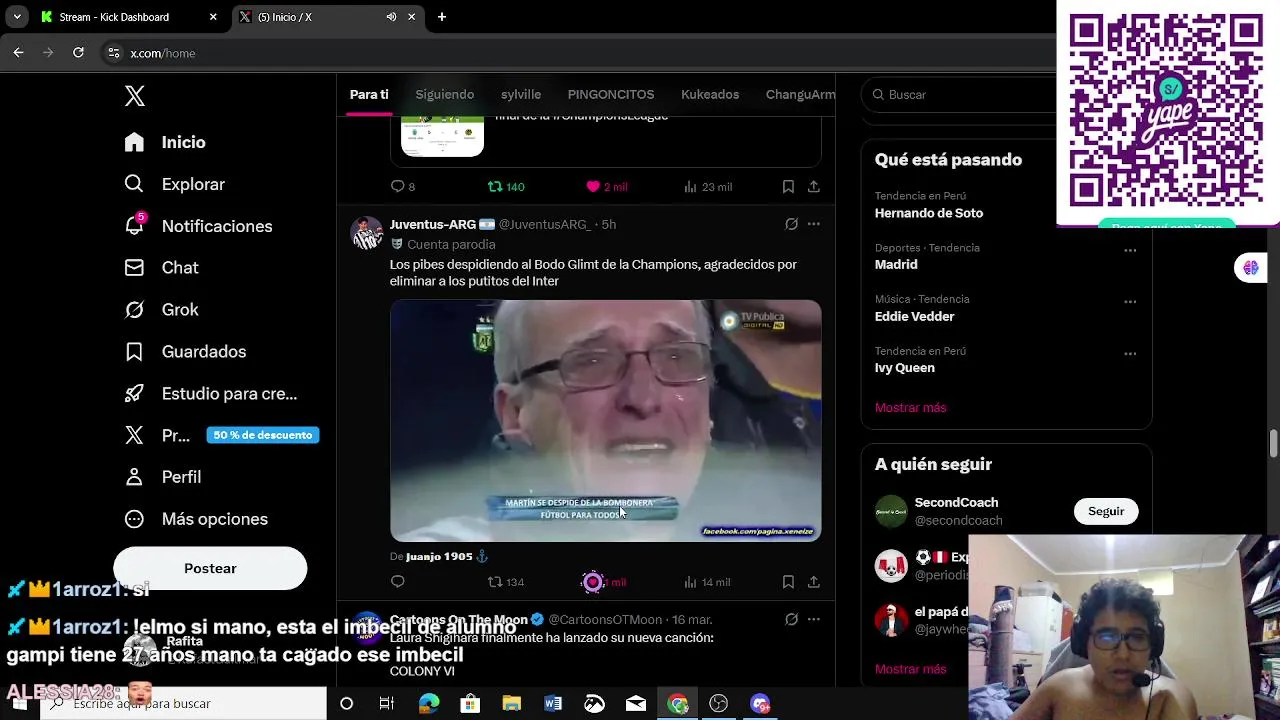Open more options on Juventus-ARG post
The width and height of the screenshot is (1280, 720).
coord(814,224)
